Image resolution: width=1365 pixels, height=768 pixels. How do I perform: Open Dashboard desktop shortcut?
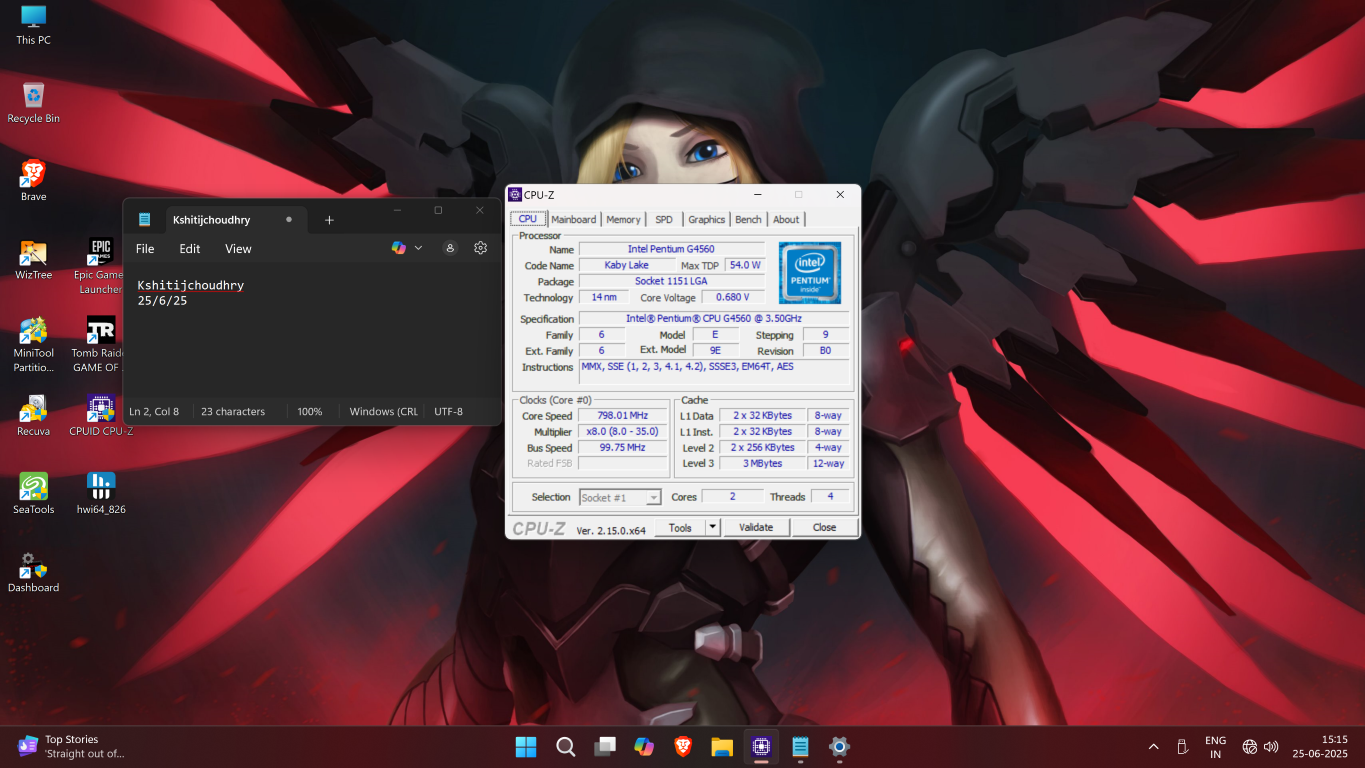(33, 571)
